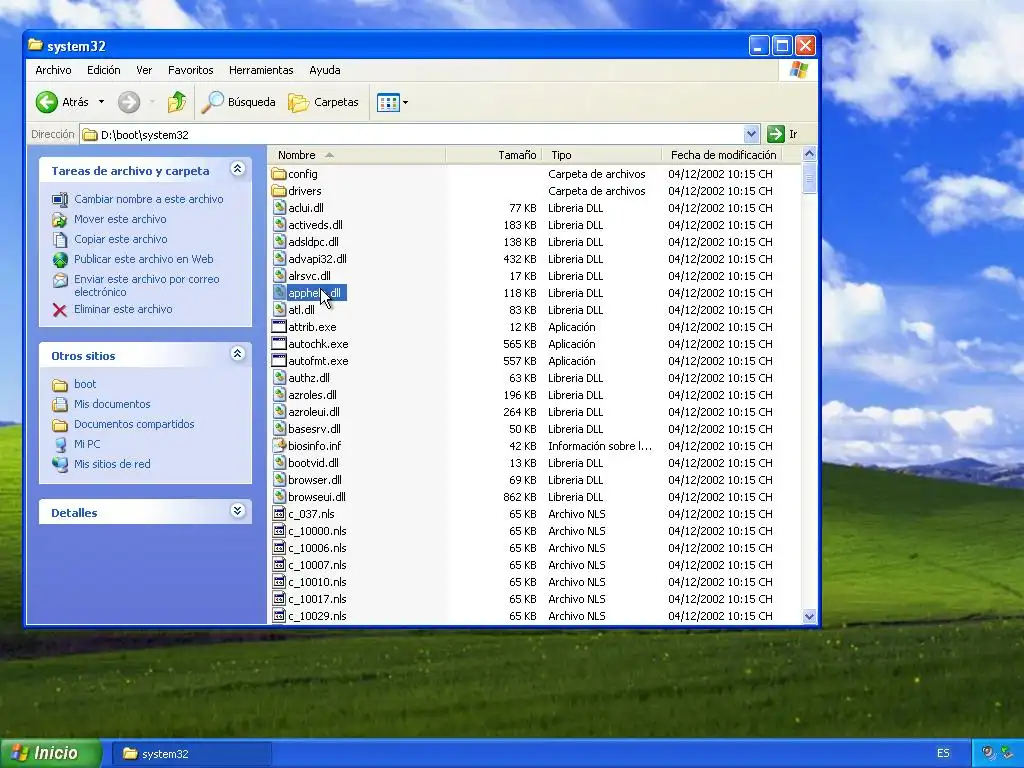Select the drivers folder icon
Screen dimensions: 1024x768
click(x=279, y=191)
